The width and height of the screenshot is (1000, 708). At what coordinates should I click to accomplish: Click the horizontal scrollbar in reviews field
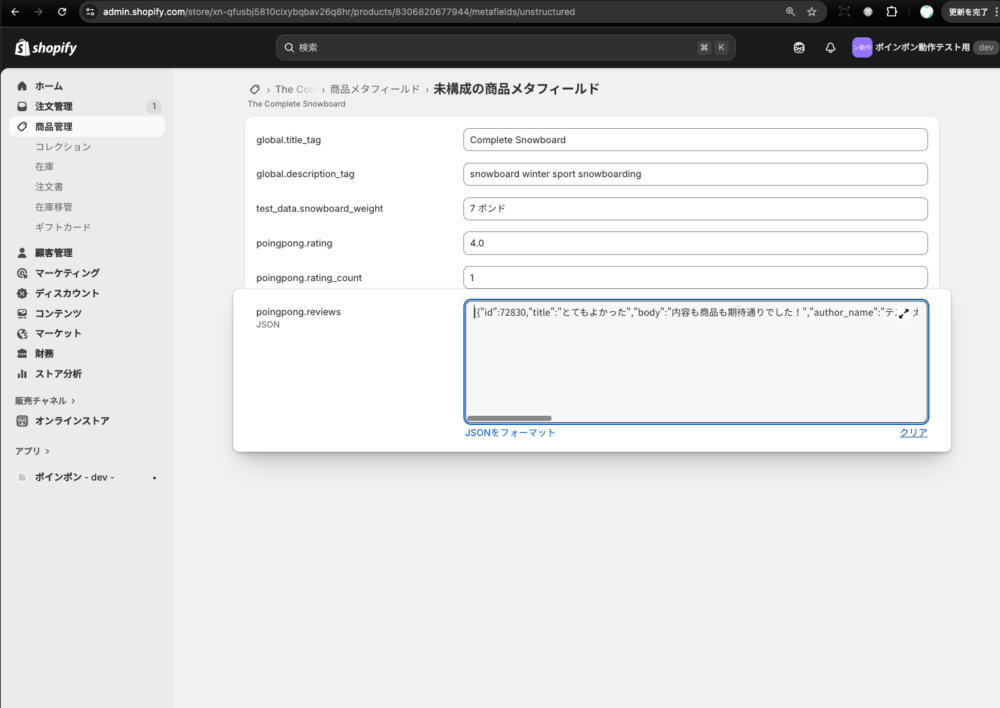509,418
